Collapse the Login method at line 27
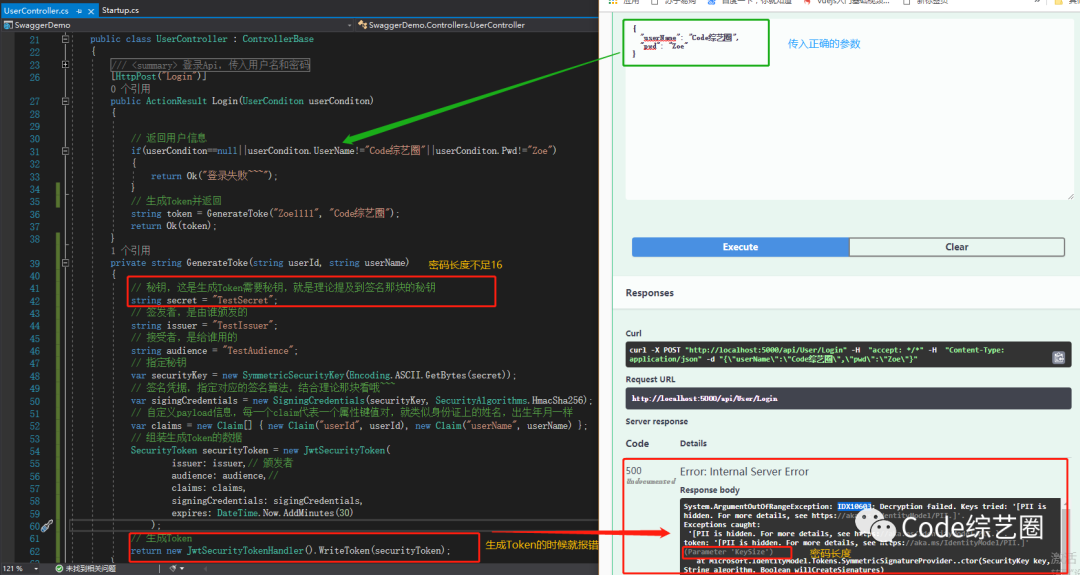The height and width of the screenshot is (575, 1080). [x=66, y=102]
